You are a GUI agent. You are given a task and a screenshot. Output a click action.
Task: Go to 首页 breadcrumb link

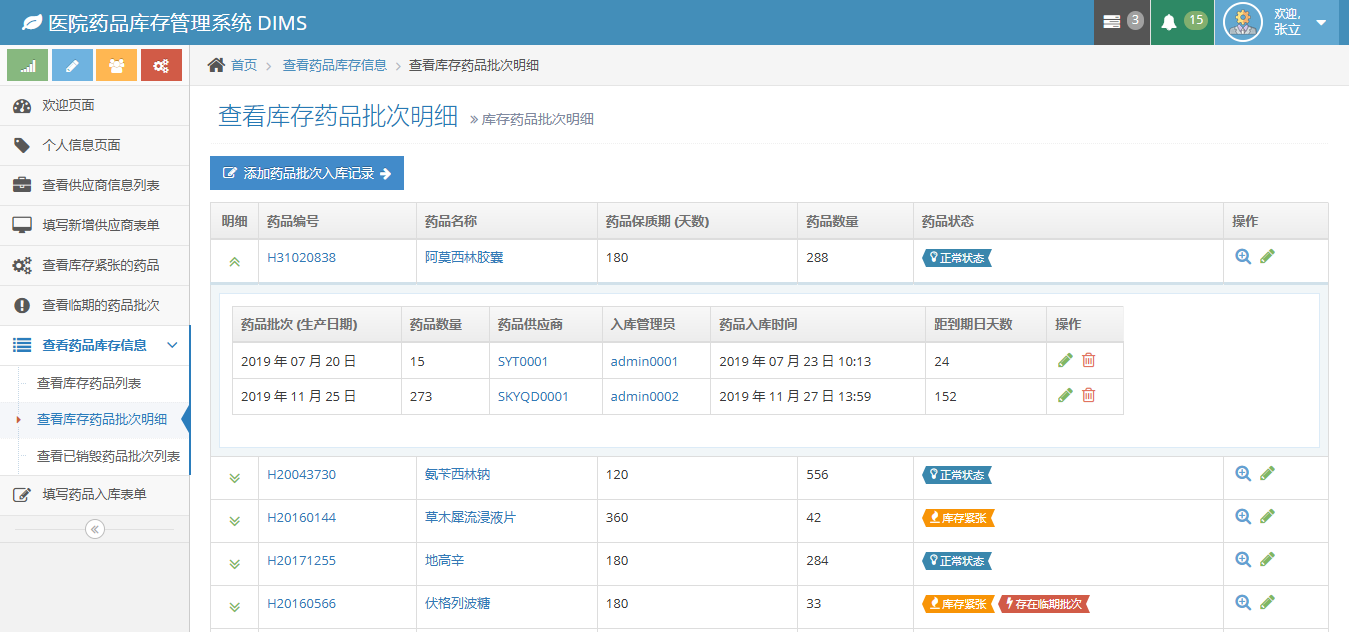click(244, 65)
